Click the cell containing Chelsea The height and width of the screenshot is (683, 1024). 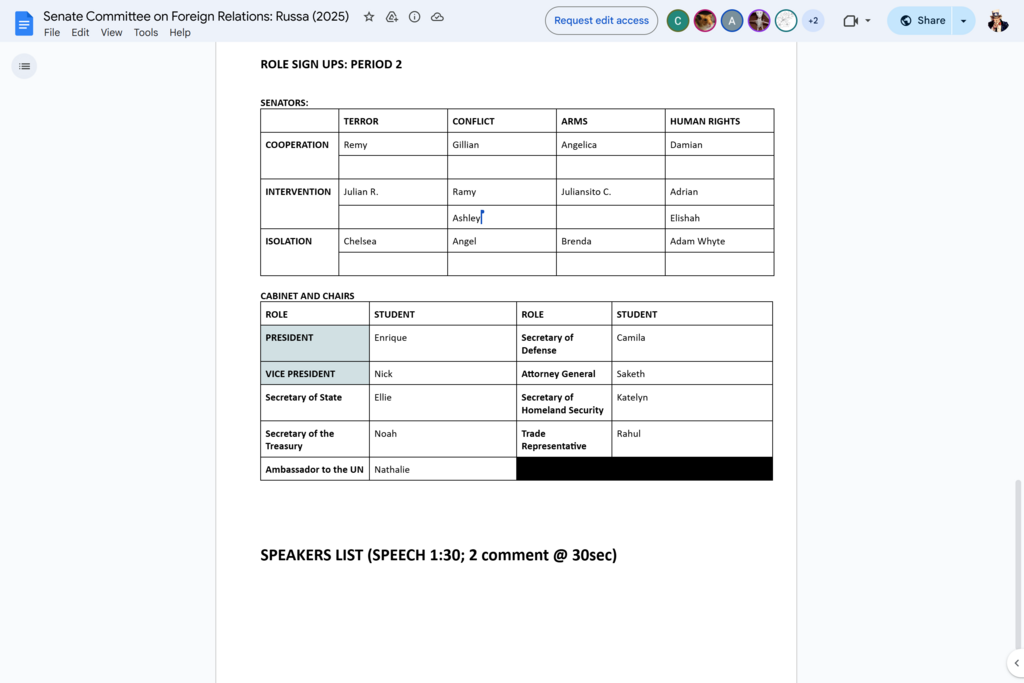(393, 241)
